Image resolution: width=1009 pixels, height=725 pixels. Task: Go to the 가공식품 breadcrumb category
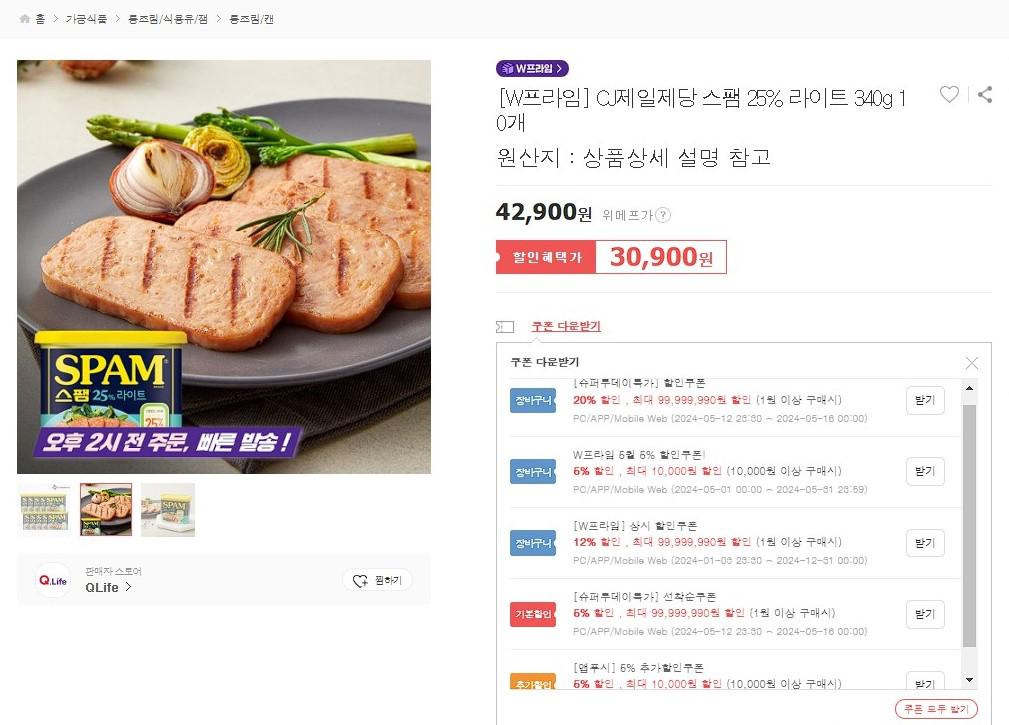pyautogui.click(x=86, y=19)
